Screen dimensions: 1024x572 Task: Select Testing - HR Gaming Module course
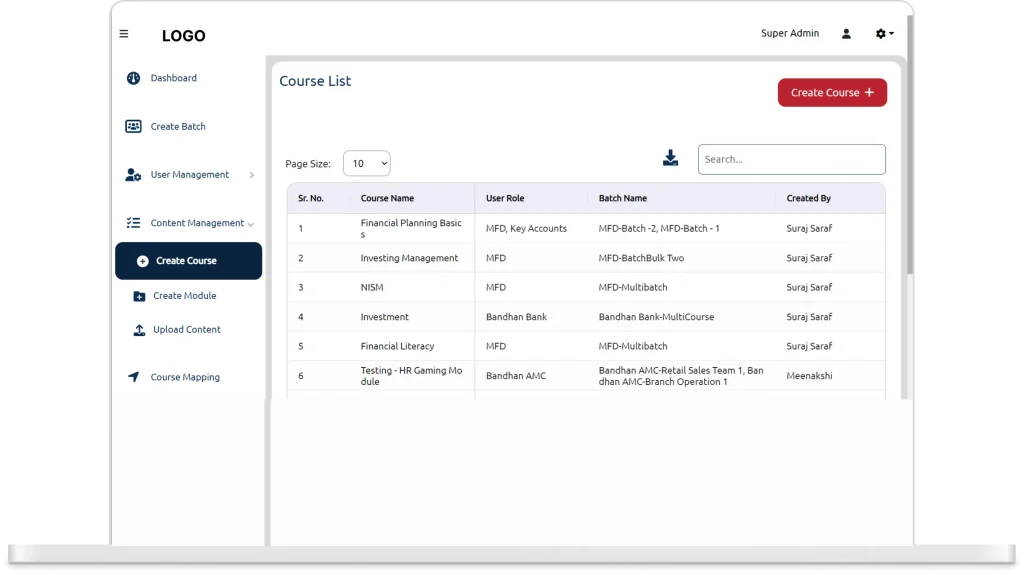point(411,376)
